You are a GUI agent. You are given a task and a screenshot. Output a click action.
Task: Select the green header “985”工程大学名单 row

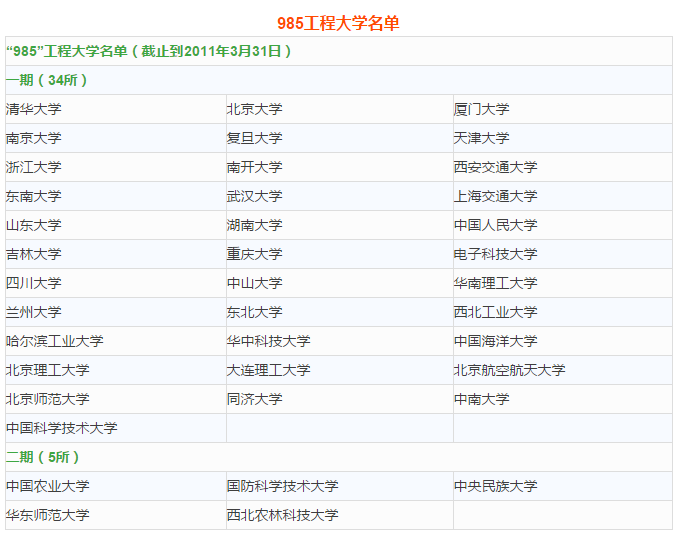(339, 51)
